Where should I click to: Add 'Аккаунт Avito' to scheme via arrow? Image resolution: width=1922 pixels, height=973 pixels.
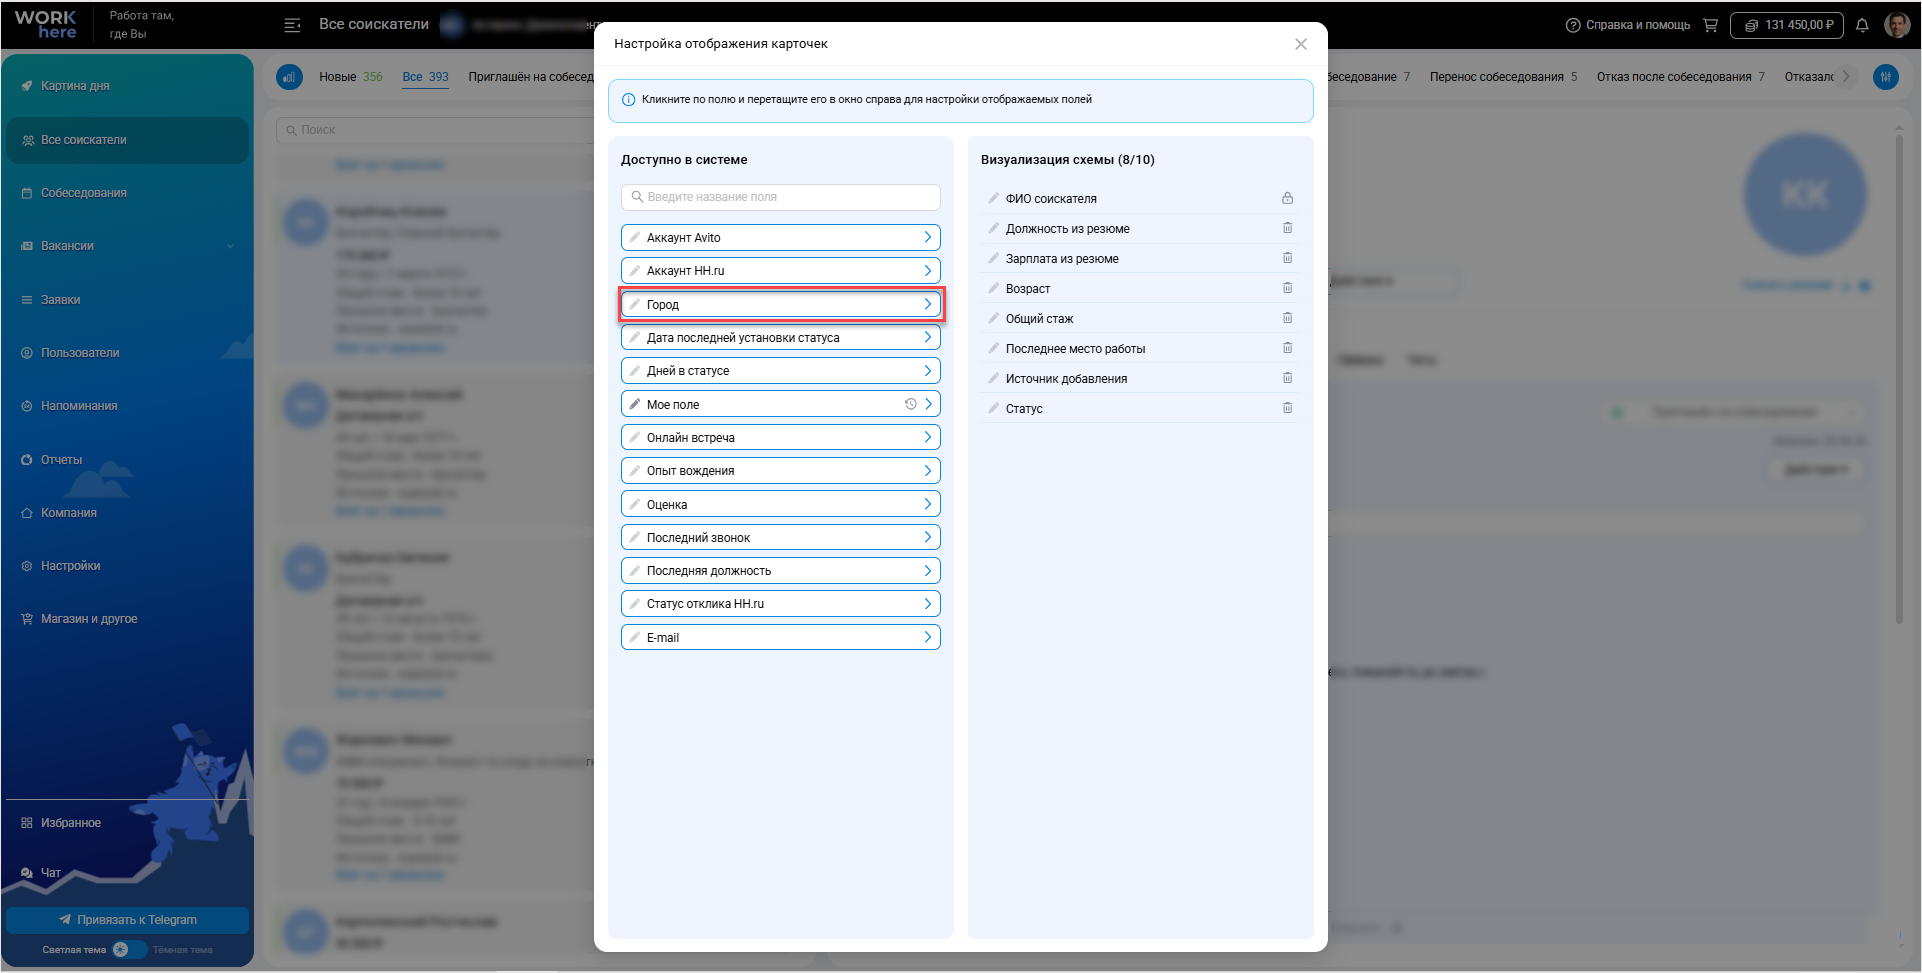click(x=928, y=237)
